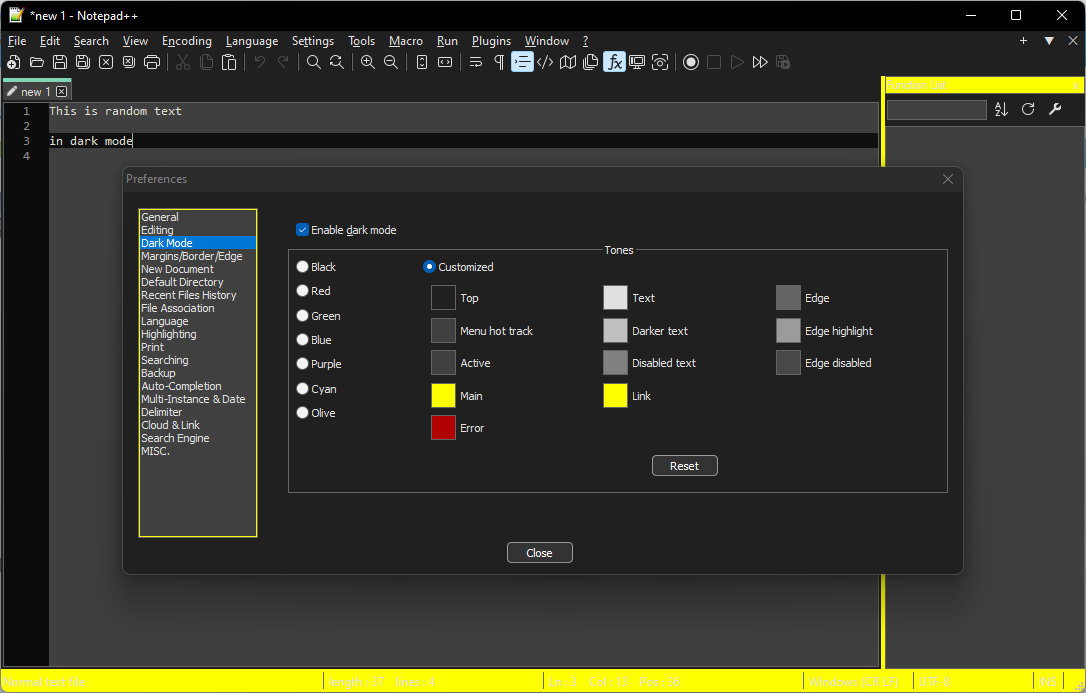
Task: Click the Folder as Workspace icon
Action: tap(637, 62)
